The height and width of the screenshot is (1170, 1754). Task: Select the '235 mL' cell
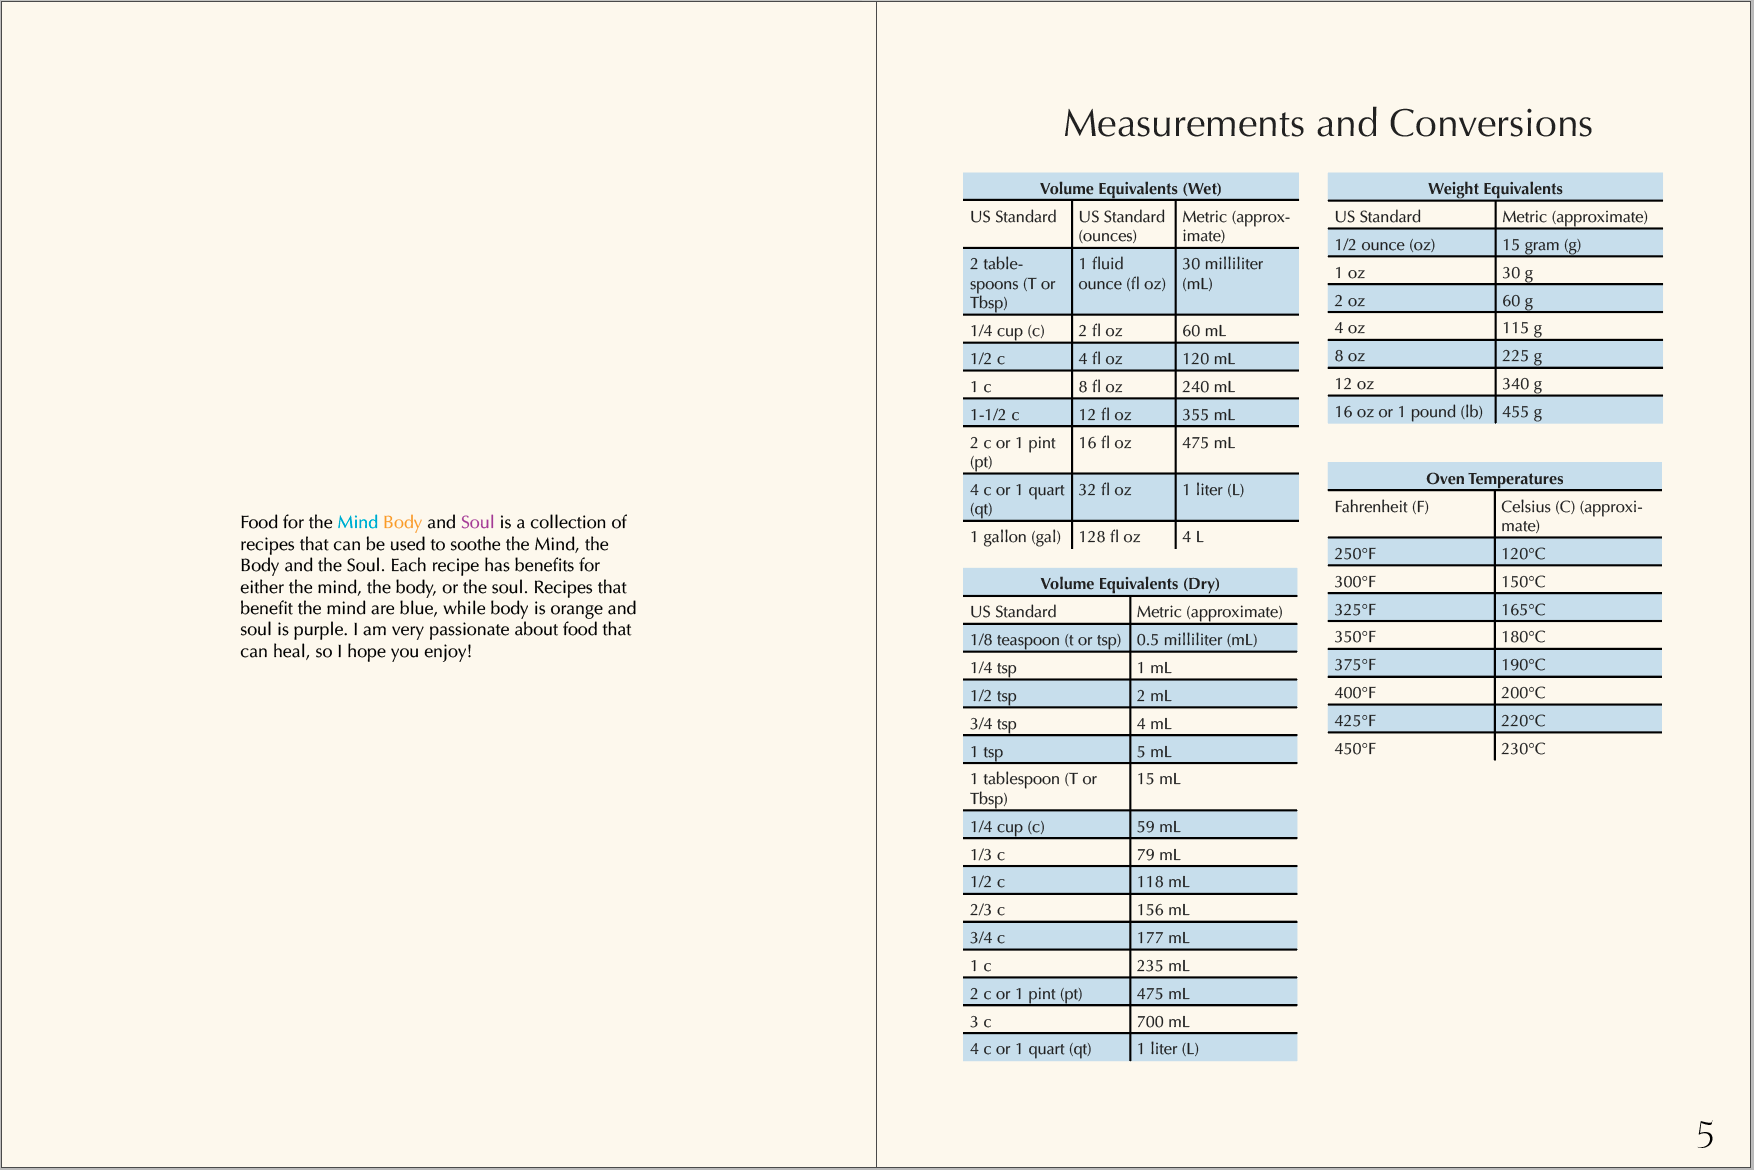point(1214,965)
